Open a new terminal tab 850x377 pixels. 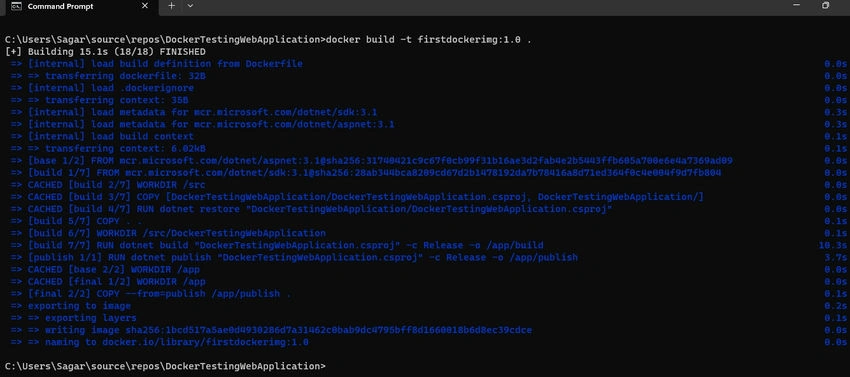pos(171,6)
